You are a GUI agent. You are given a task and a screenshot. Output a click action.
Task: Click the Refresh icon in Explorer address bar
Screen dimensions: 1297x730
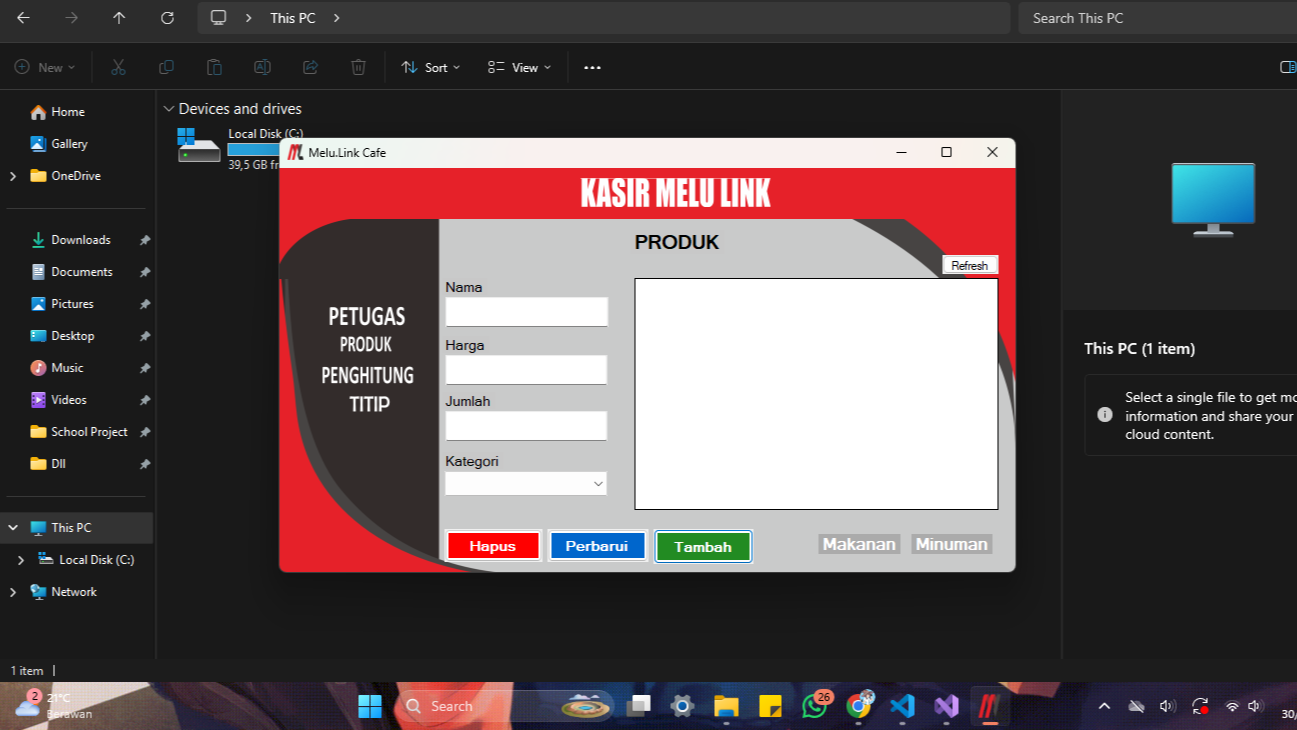tap(167, 17)
